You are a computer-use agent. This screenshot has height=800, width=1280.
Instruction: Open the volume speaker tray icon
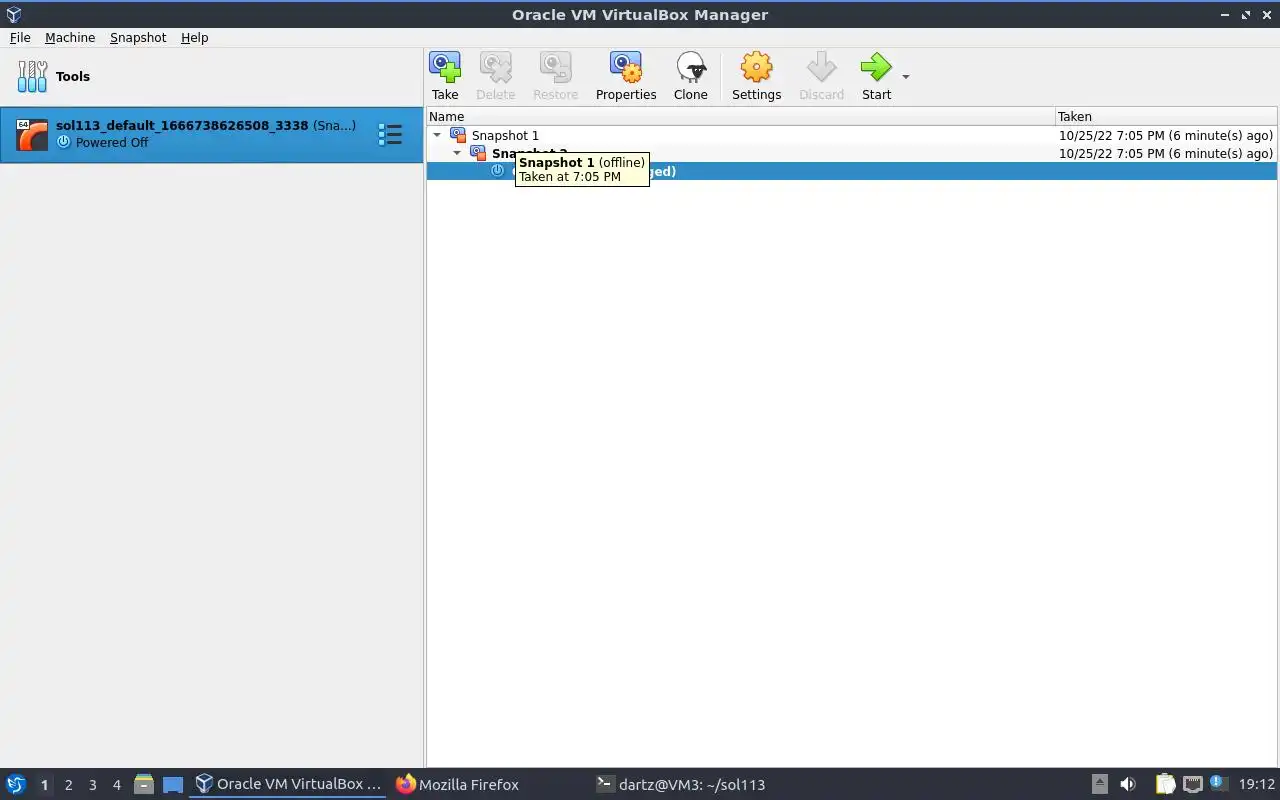(x=1128, y=784)
